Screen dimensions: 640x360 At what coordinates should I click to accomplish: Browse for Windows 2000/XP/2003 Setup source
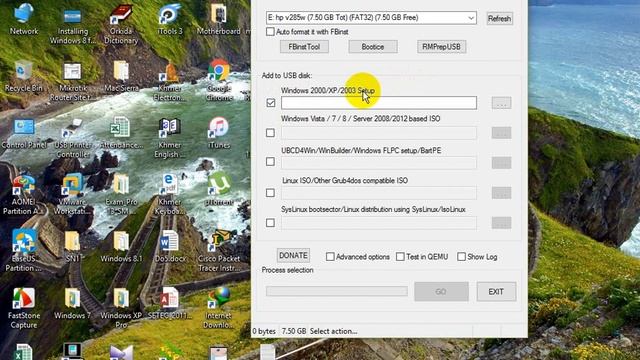point(501,103)
